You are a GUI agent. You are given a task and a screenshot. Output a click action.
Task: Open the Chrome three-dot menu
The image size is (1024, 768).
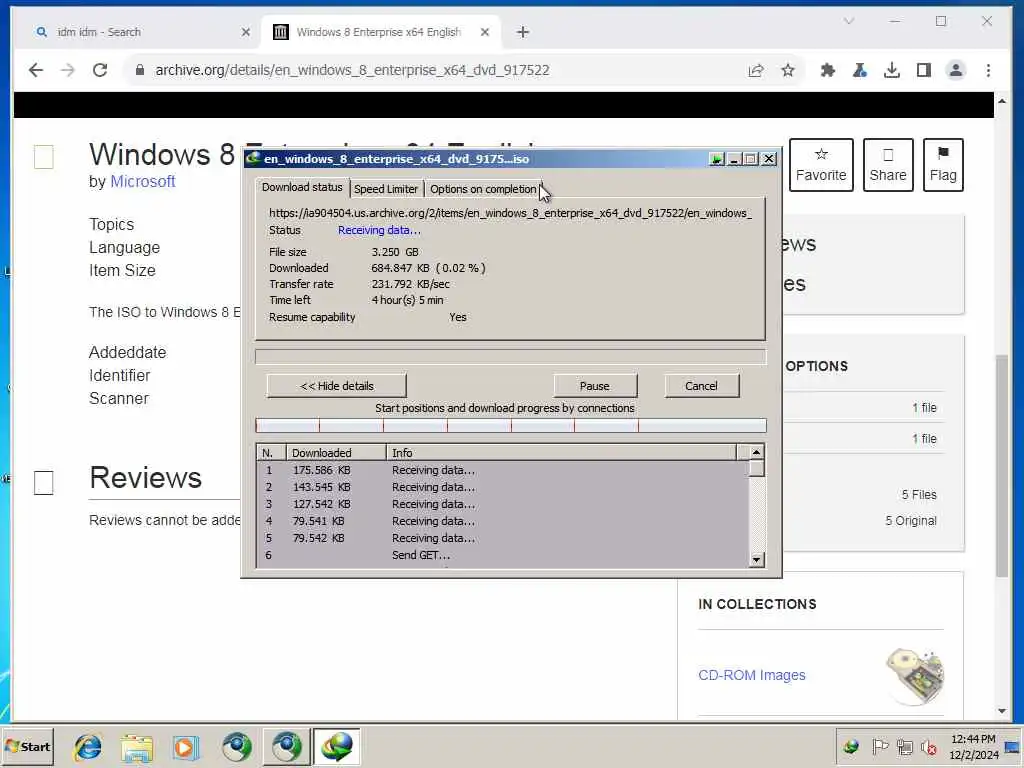coord(988,70)
